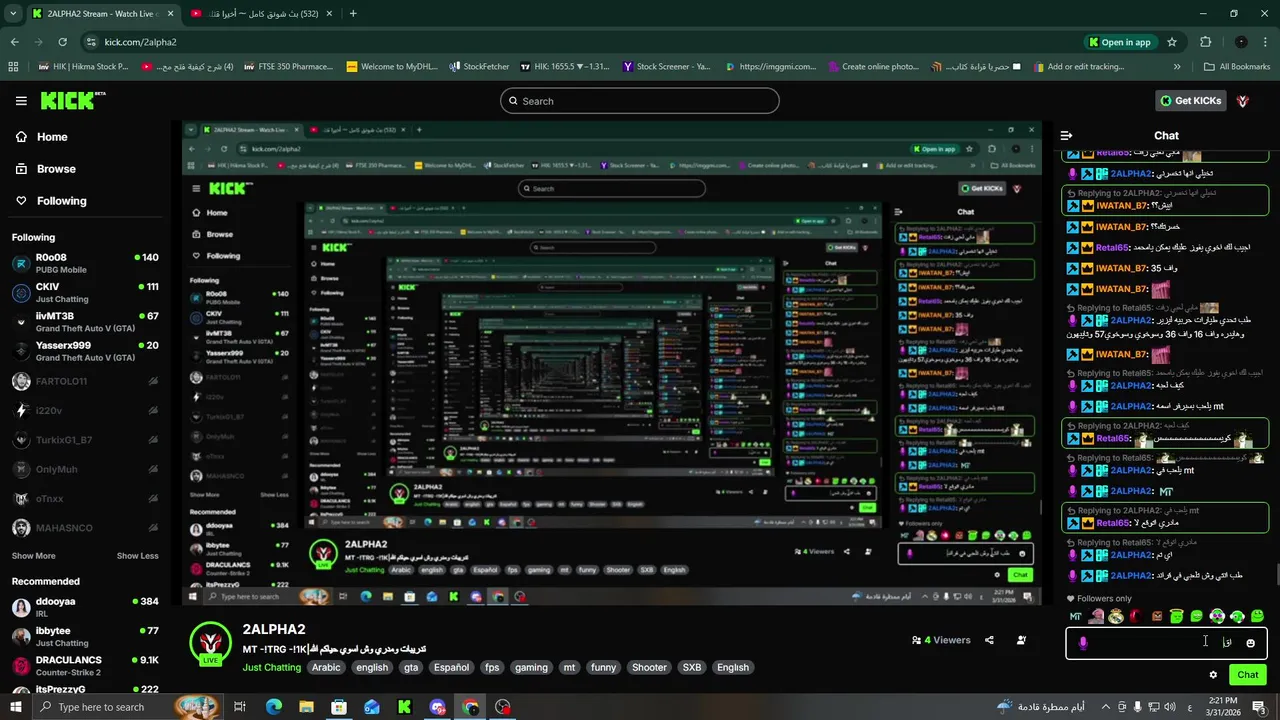Image resolution: width=1280 pixels, height=720 pixels.
Task: Open the Just Chatting category link
Action: tap(271, 667)
